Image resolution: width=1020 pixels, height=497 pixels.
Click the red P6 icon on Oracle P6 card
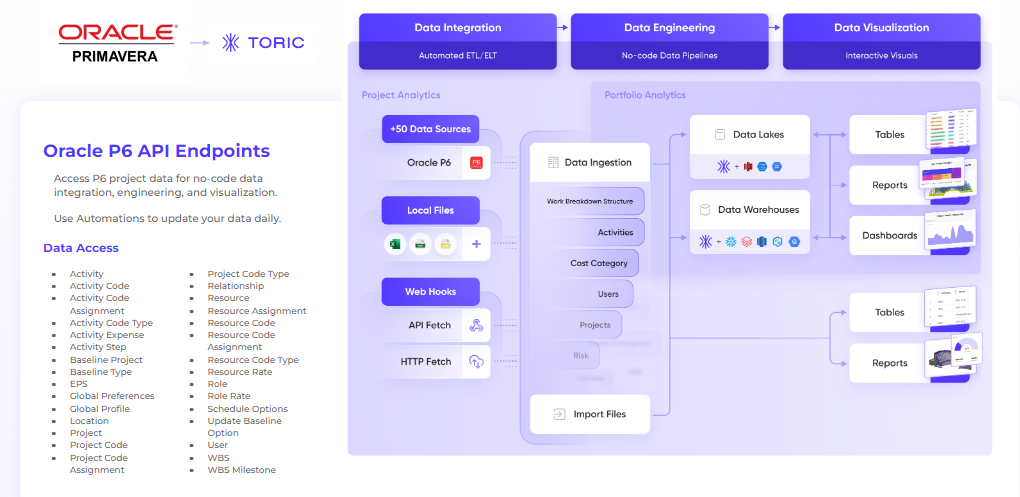coord(476,163)
